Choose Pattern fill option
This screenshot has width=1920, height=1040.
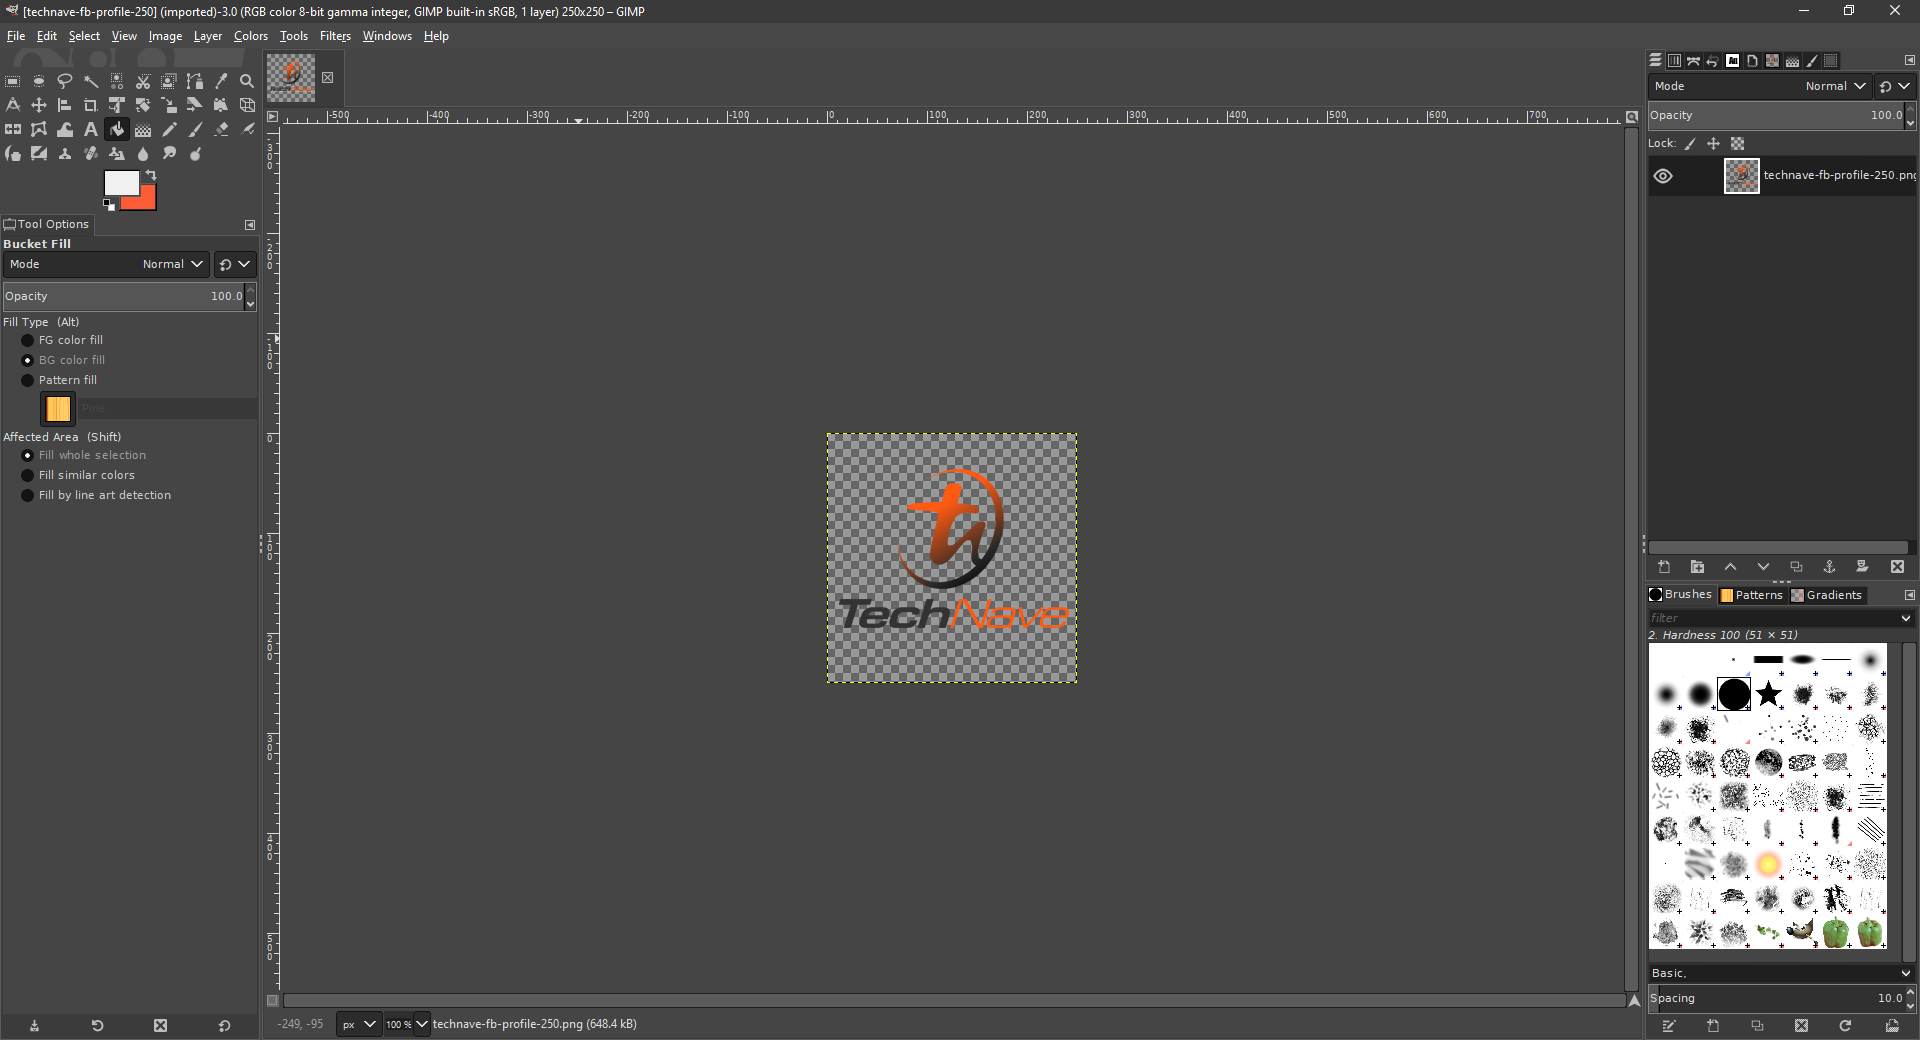[59, 380]
